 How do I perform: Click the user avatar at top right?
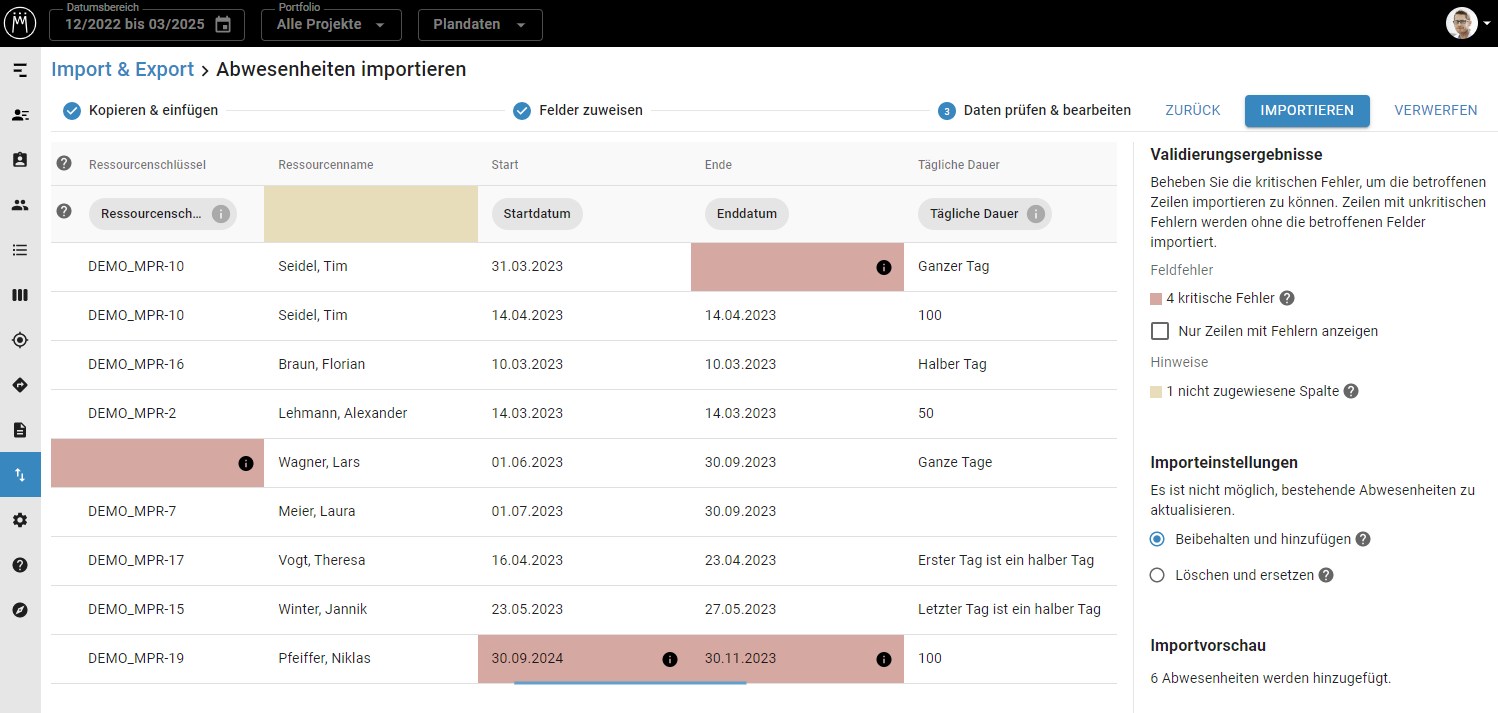click(1461, 23)
